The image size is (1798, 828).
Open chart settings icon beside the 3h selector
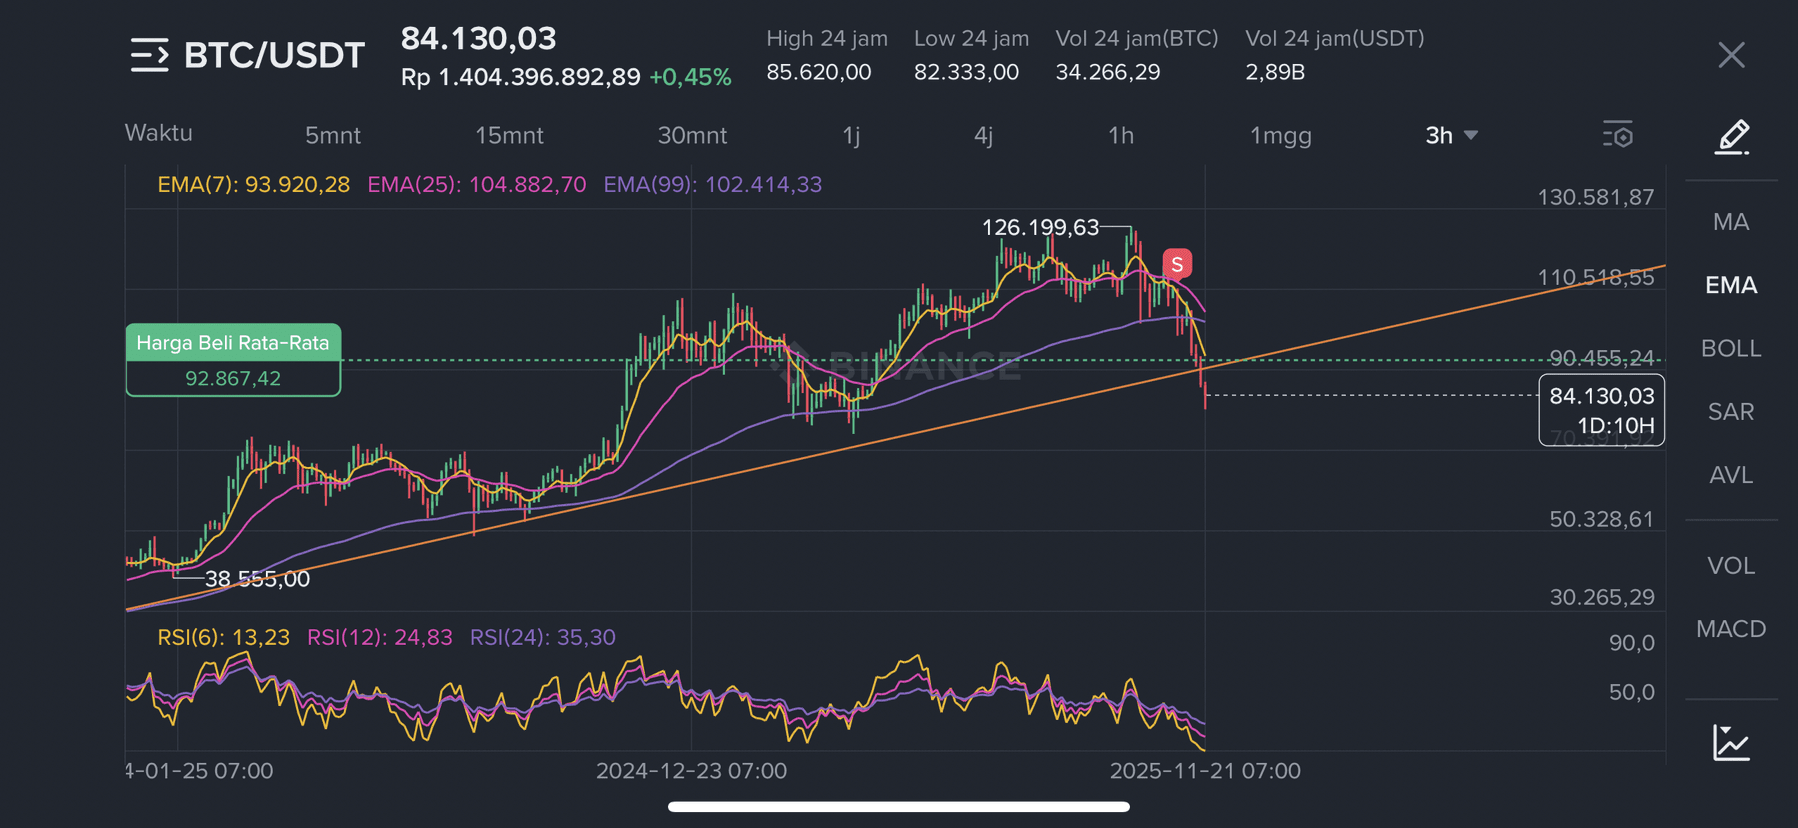[1617, 134]
